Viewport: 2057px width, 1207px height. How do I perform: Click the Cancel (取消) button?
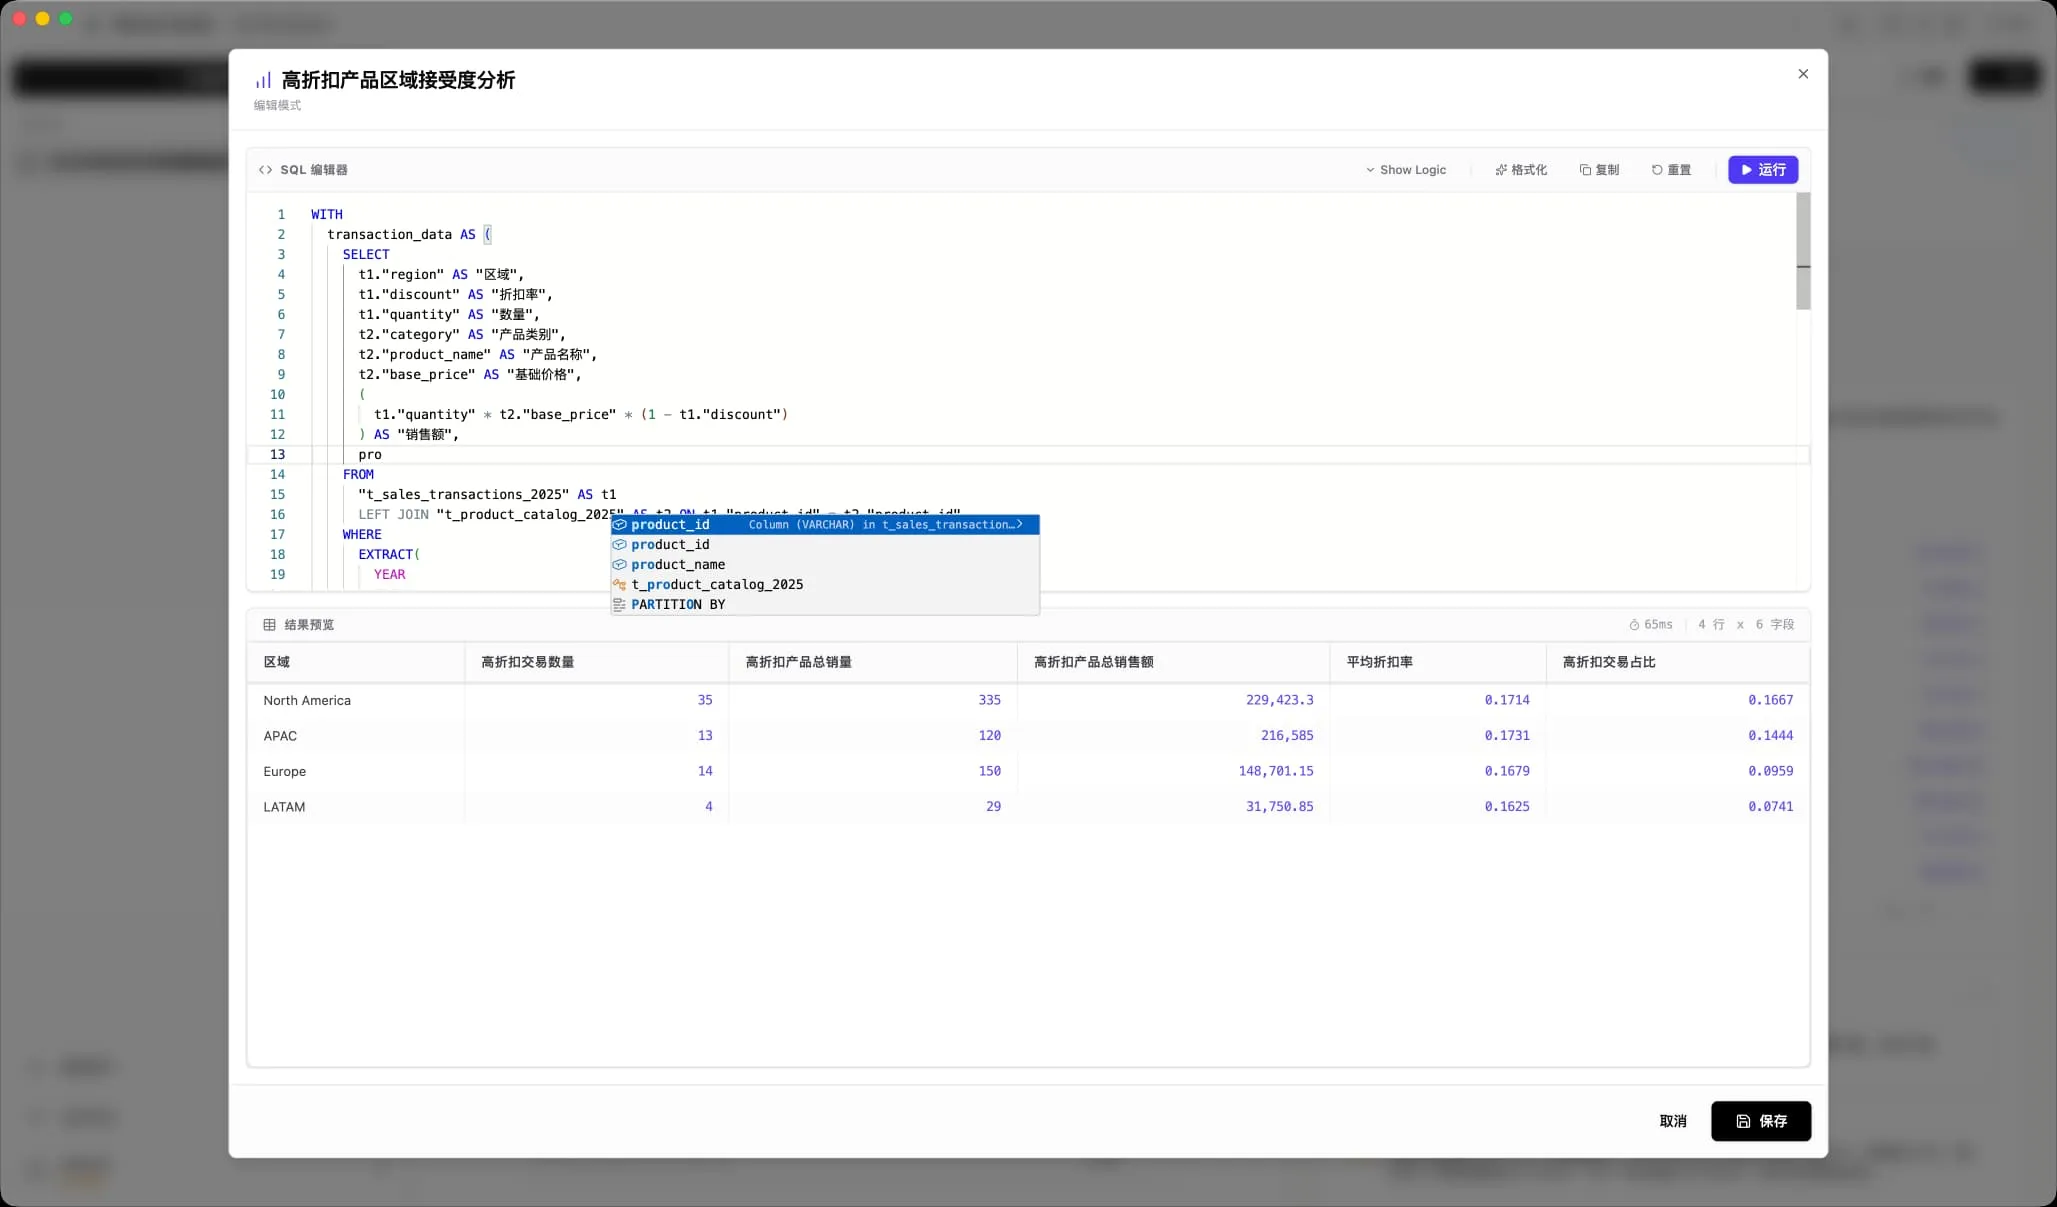point(1673,1121)
